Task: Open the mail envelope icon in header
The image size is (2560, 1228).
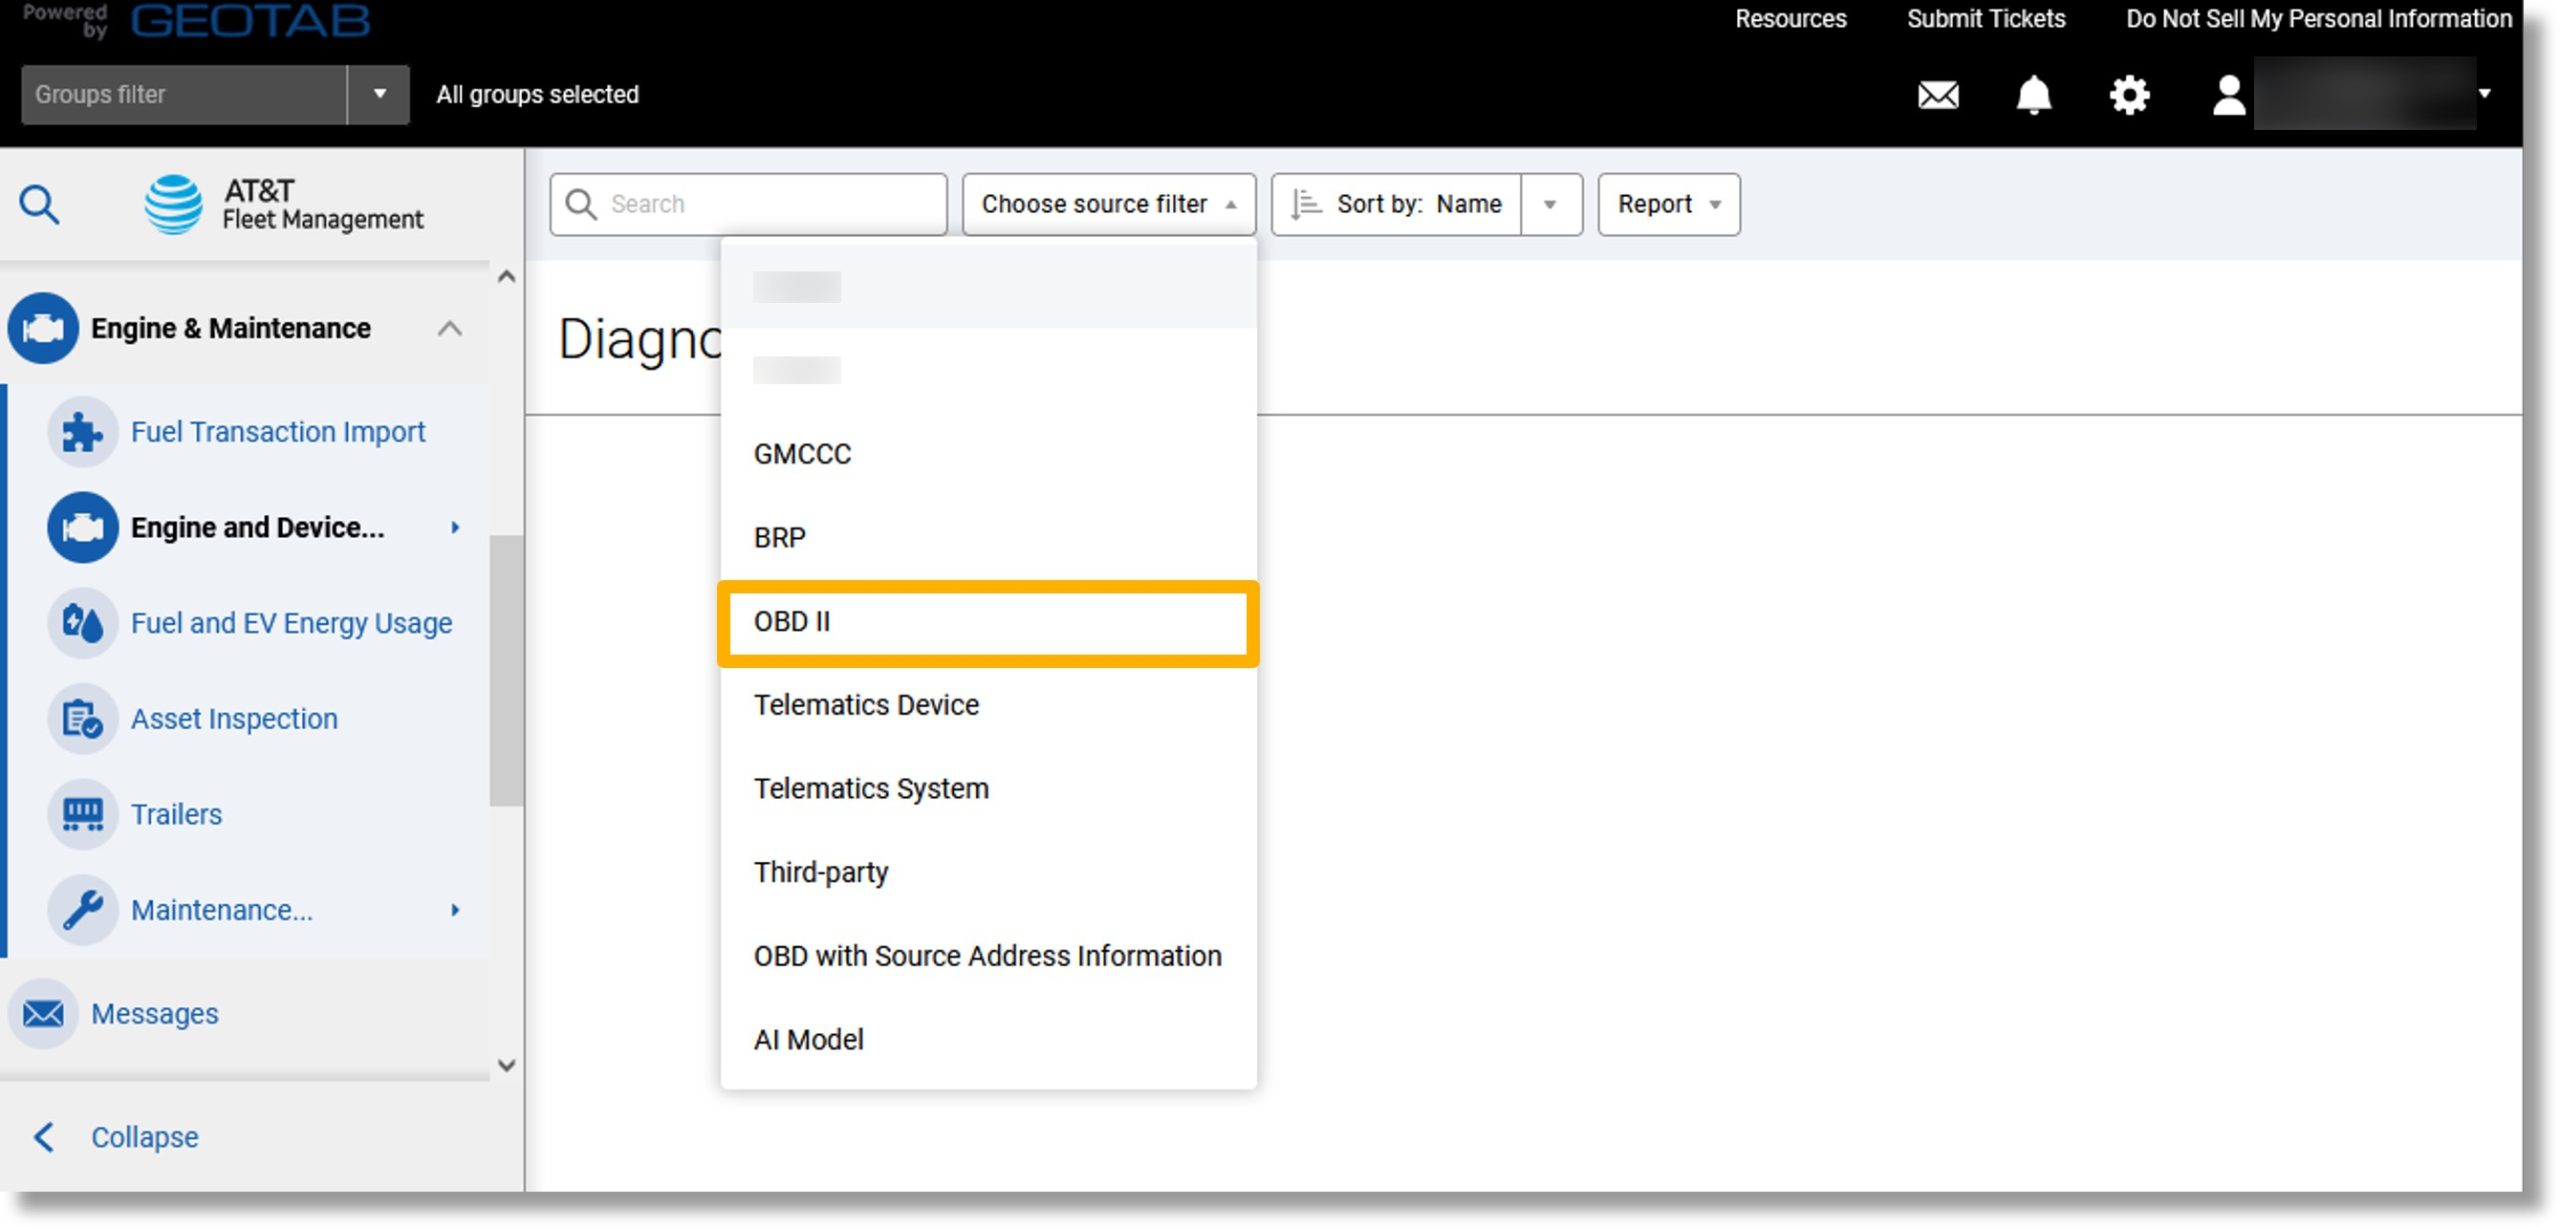Action: tap(1937, 95)
